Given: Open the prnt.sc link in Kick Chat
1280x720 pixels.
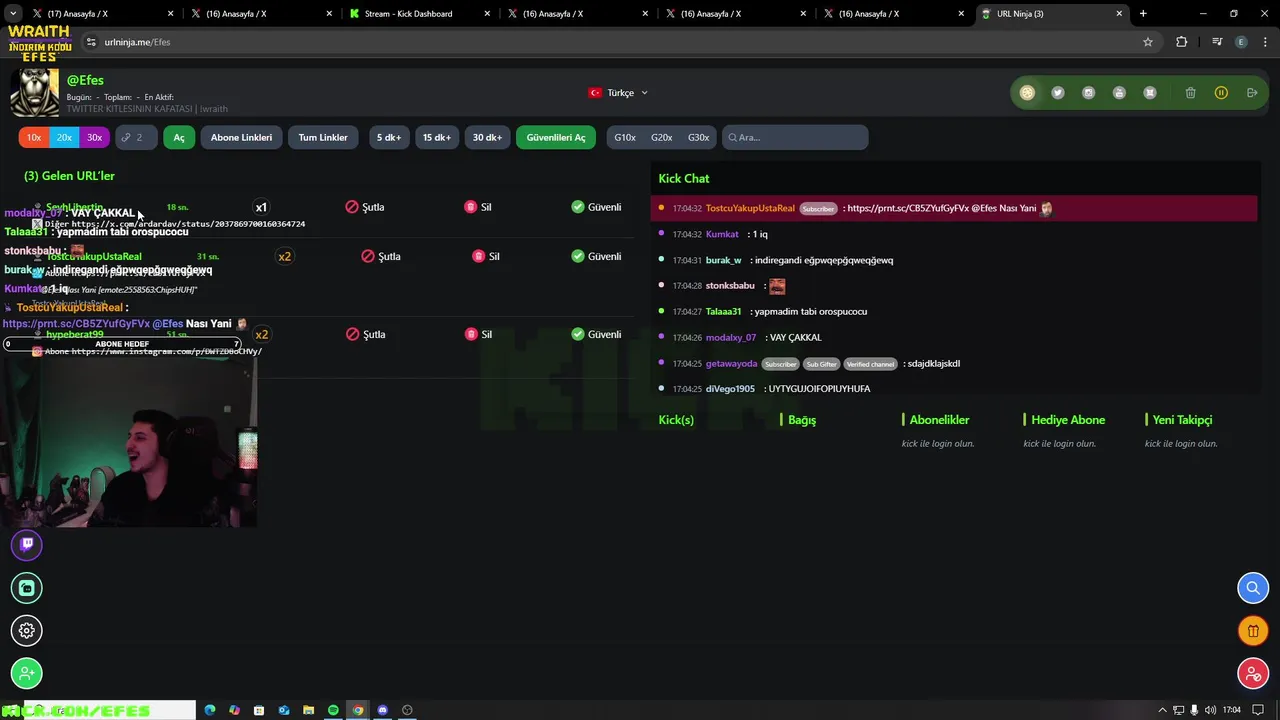Looking at the screenshot, I should (x=908, y=208).
